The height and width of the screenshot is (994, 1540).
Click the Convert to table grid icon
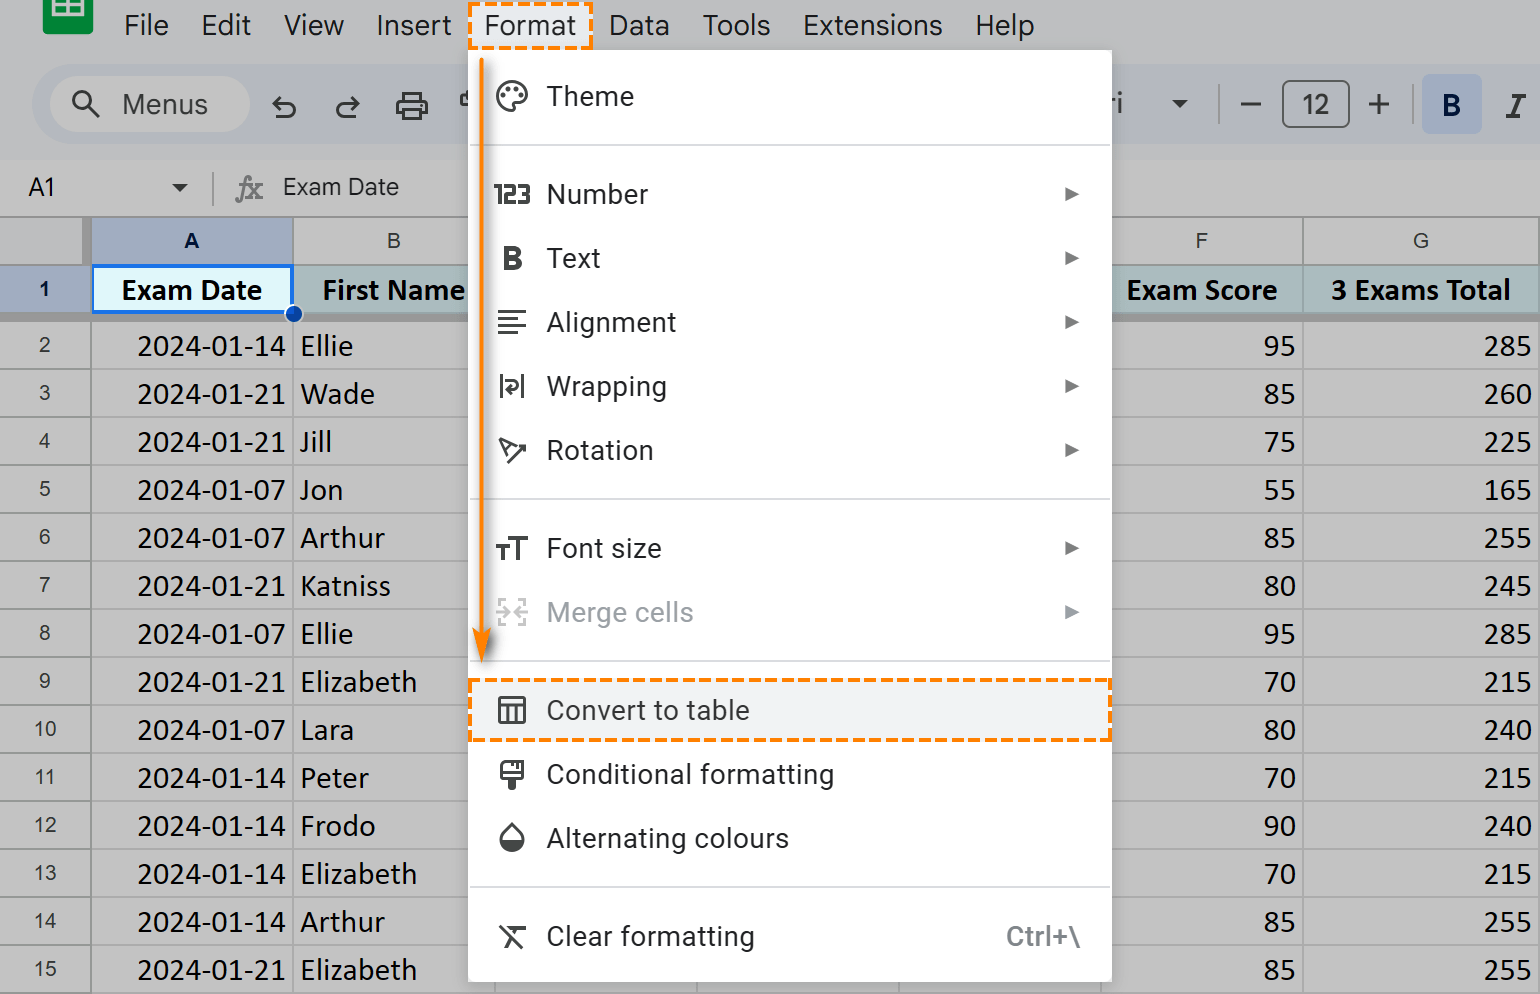click(512, 710)
